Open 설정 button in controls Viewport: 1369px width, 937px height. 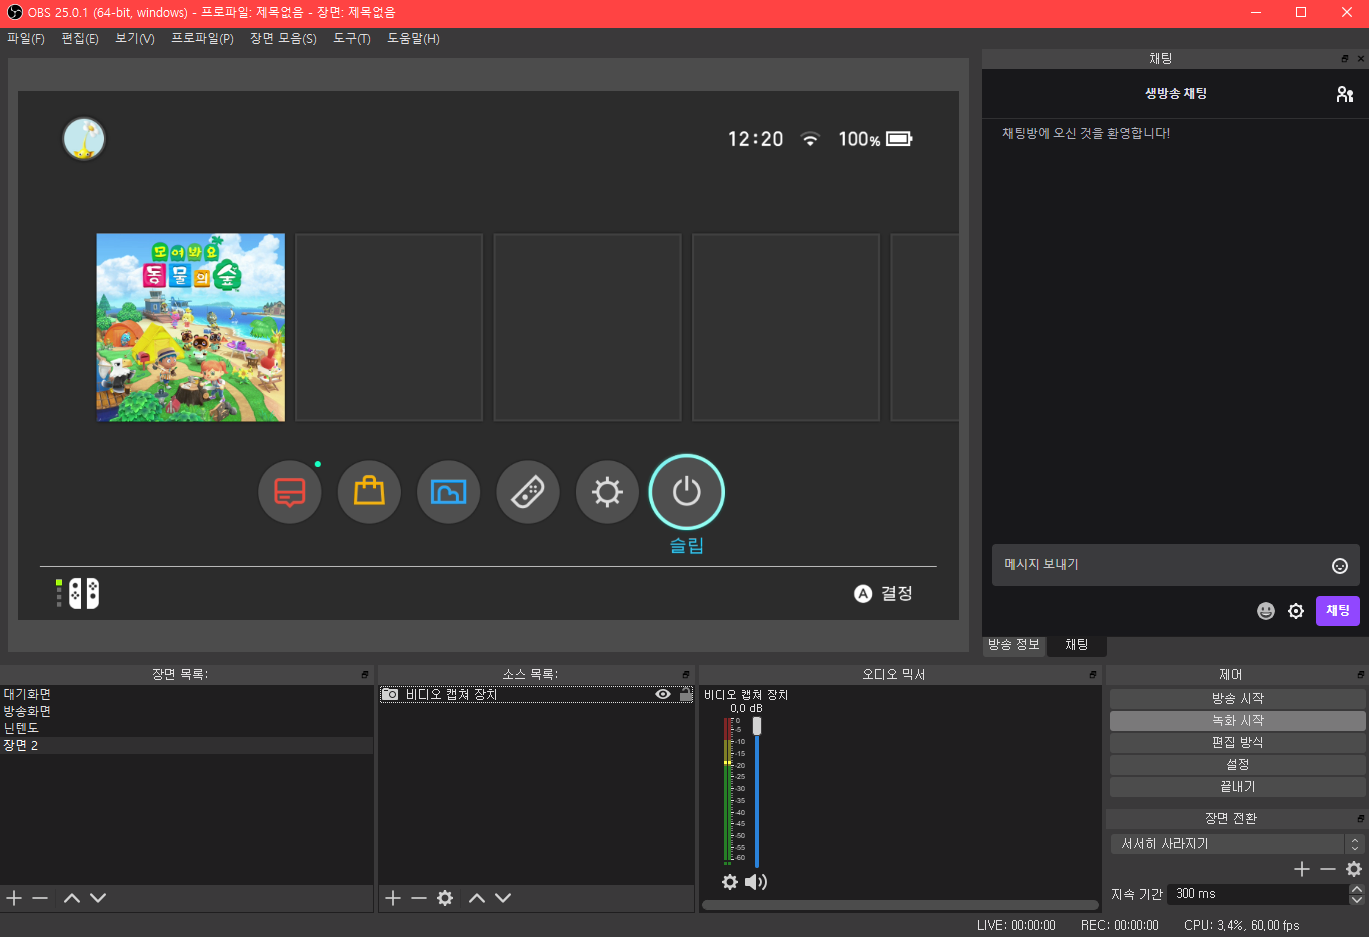point(1238,764)
